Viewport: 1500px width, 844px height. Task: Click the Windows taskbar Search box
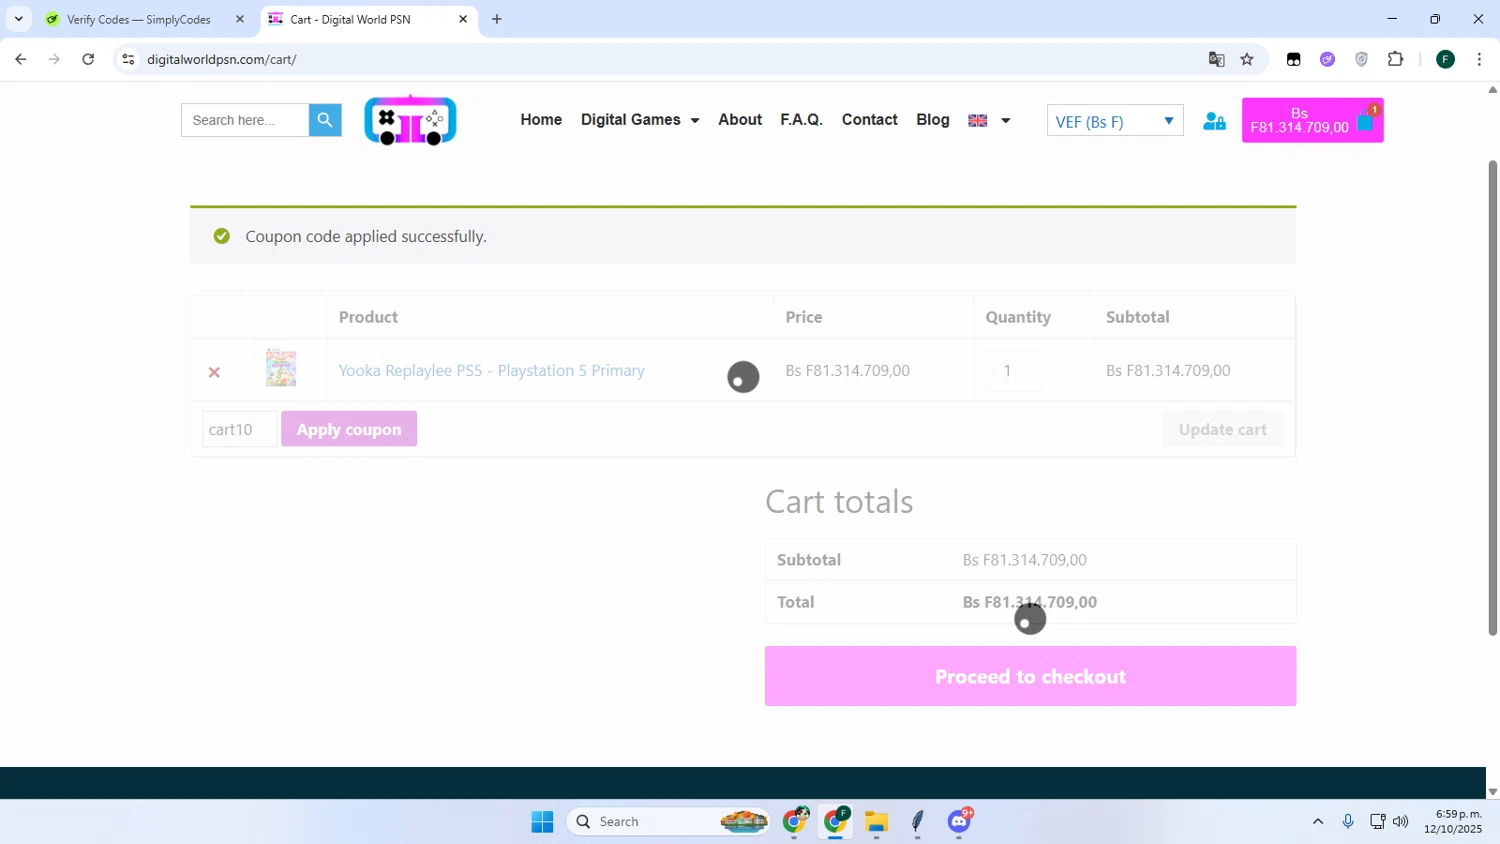coord(668,822)
